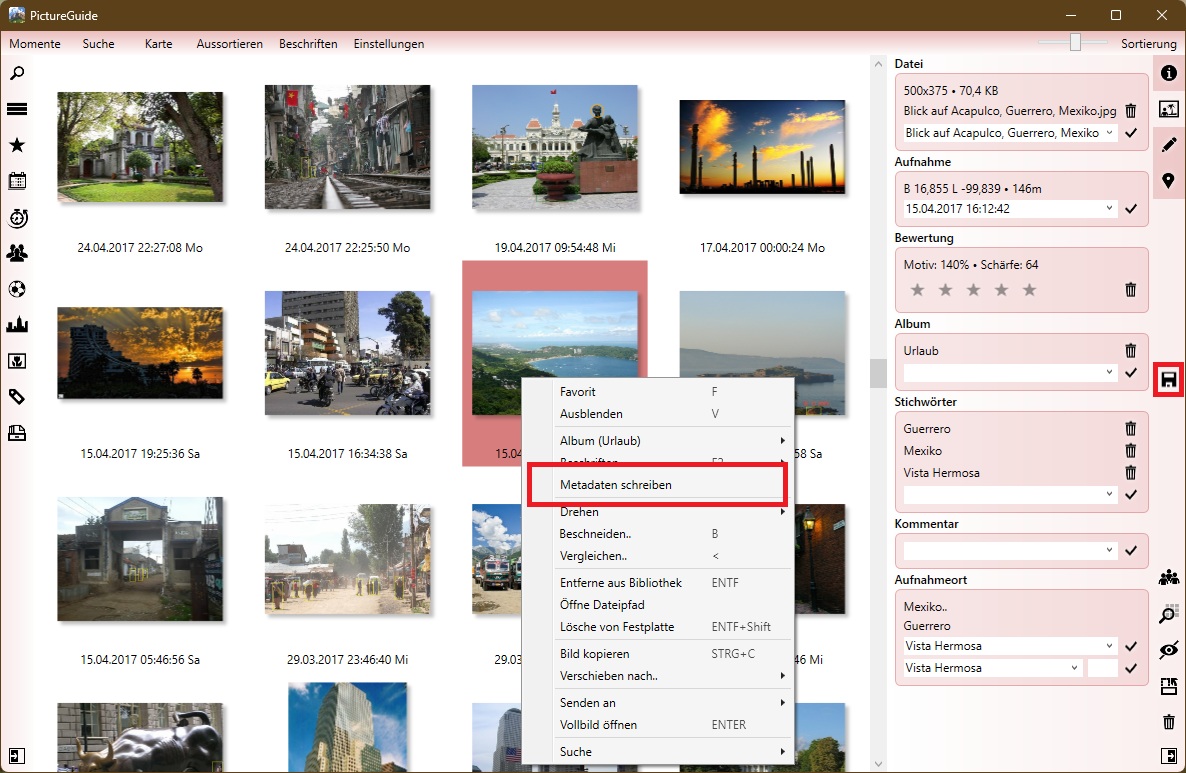This screenshot has width=1186, height=773.
Task: Confirm the Kommentar field with its checkmark
Action: click(x=1131, y=551)
